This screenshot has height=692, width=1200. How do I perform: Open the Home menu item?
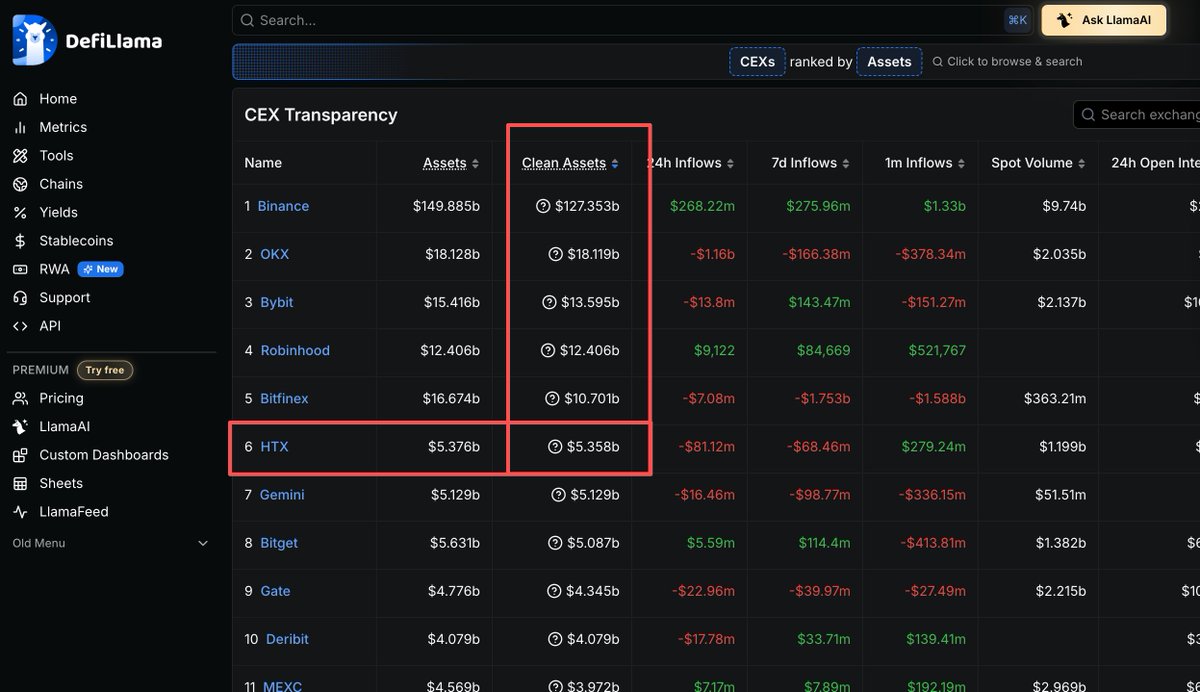58,99
